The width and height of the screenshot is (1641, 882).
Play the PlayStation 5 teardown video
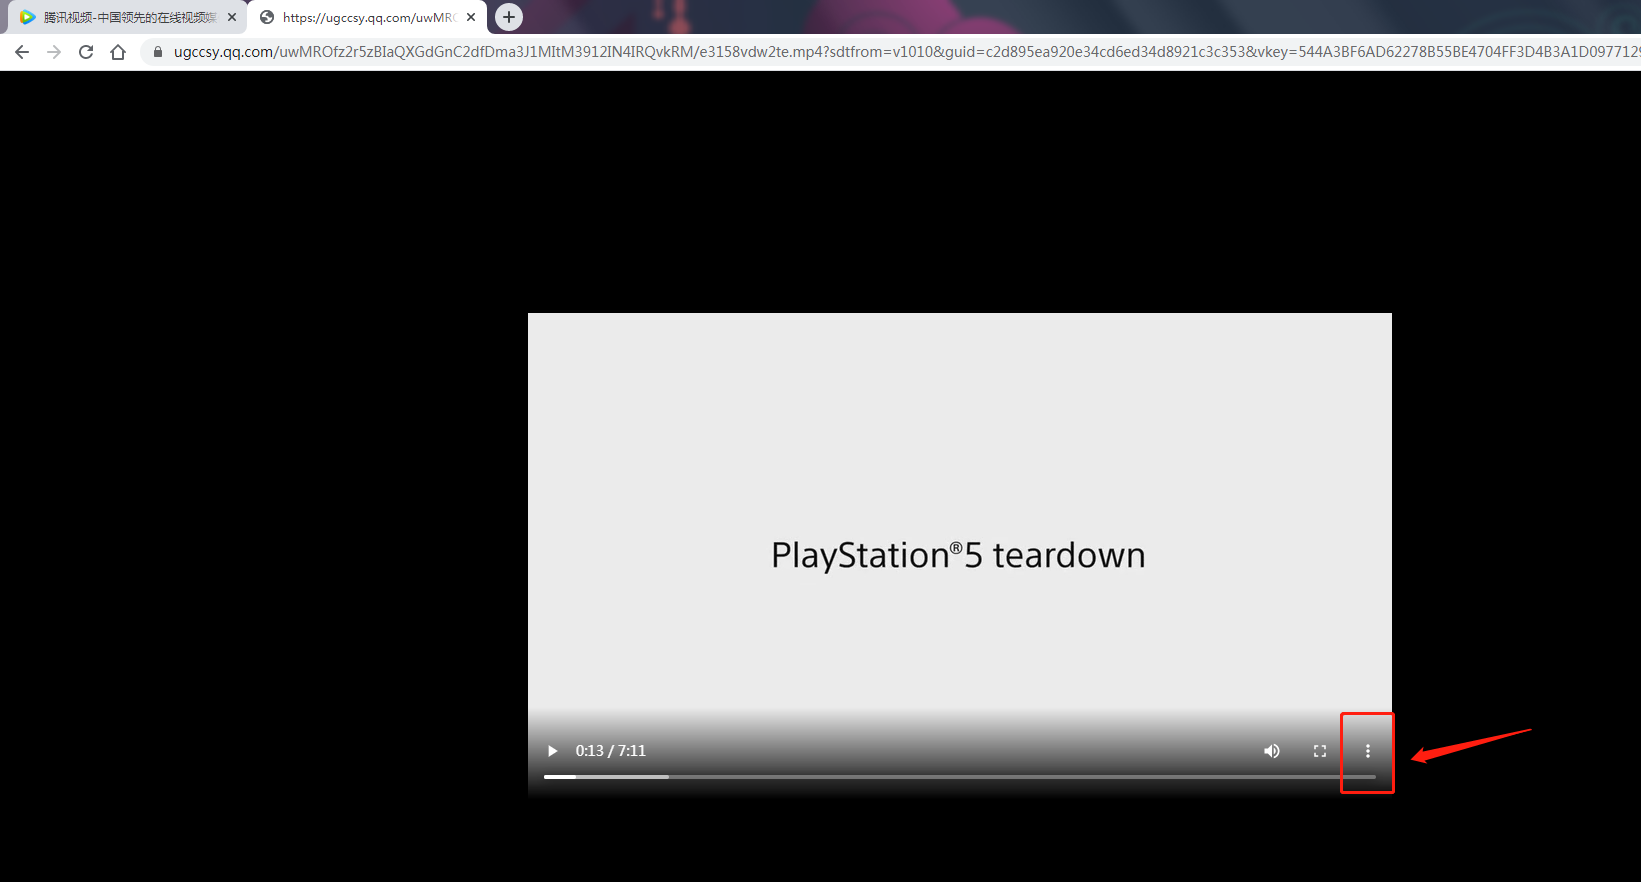click(x=552, y=751)
